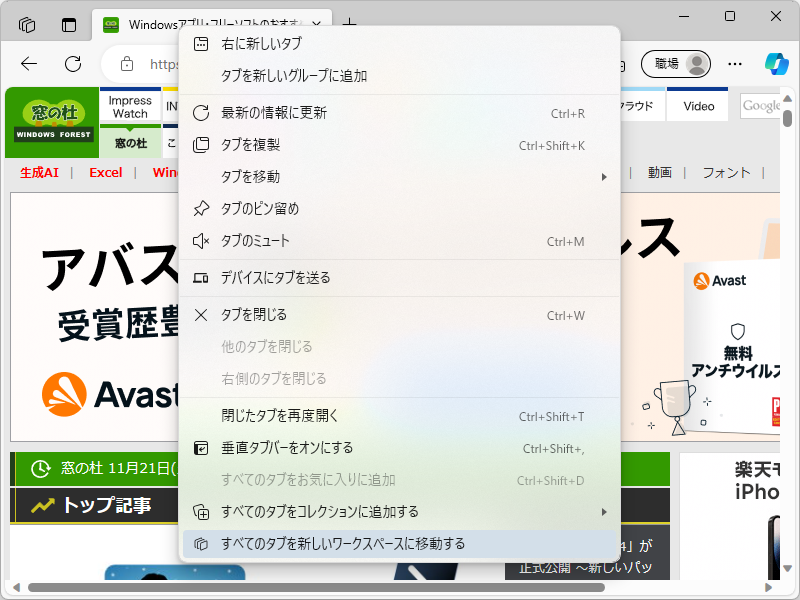This screenshot has height=600, width=800.
Task: Maximize the Edge window
Action: pyautogui.click(x=730, y=16)
